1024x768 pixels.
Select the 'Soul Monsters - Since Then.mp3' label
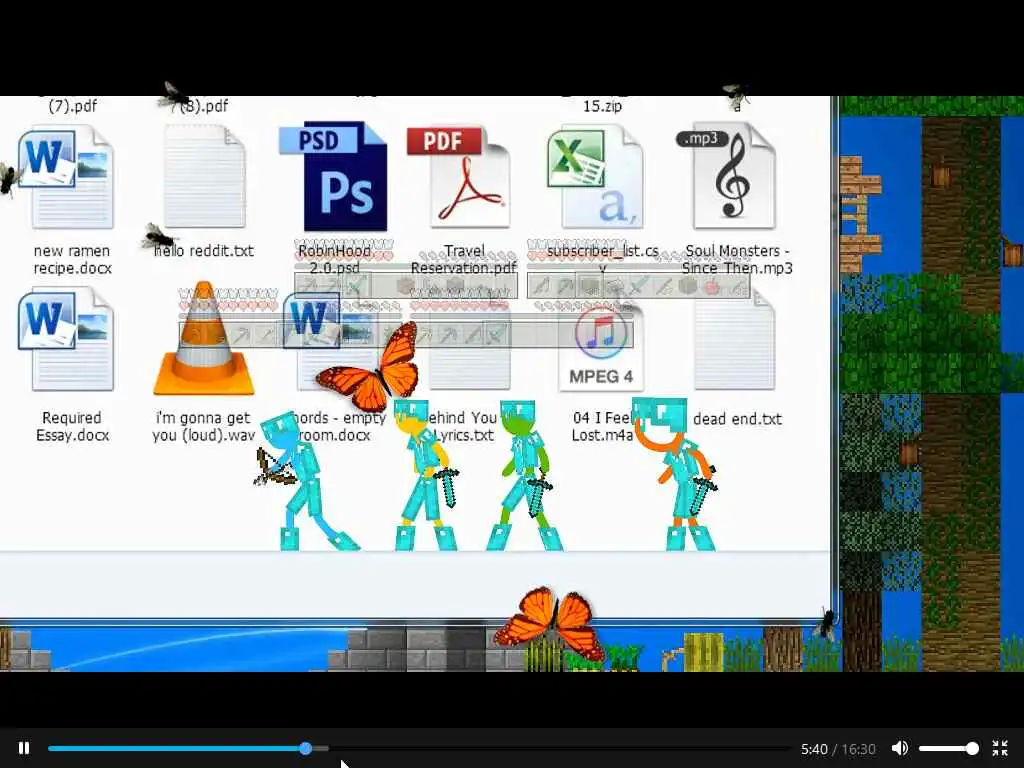tap(737, 259)
